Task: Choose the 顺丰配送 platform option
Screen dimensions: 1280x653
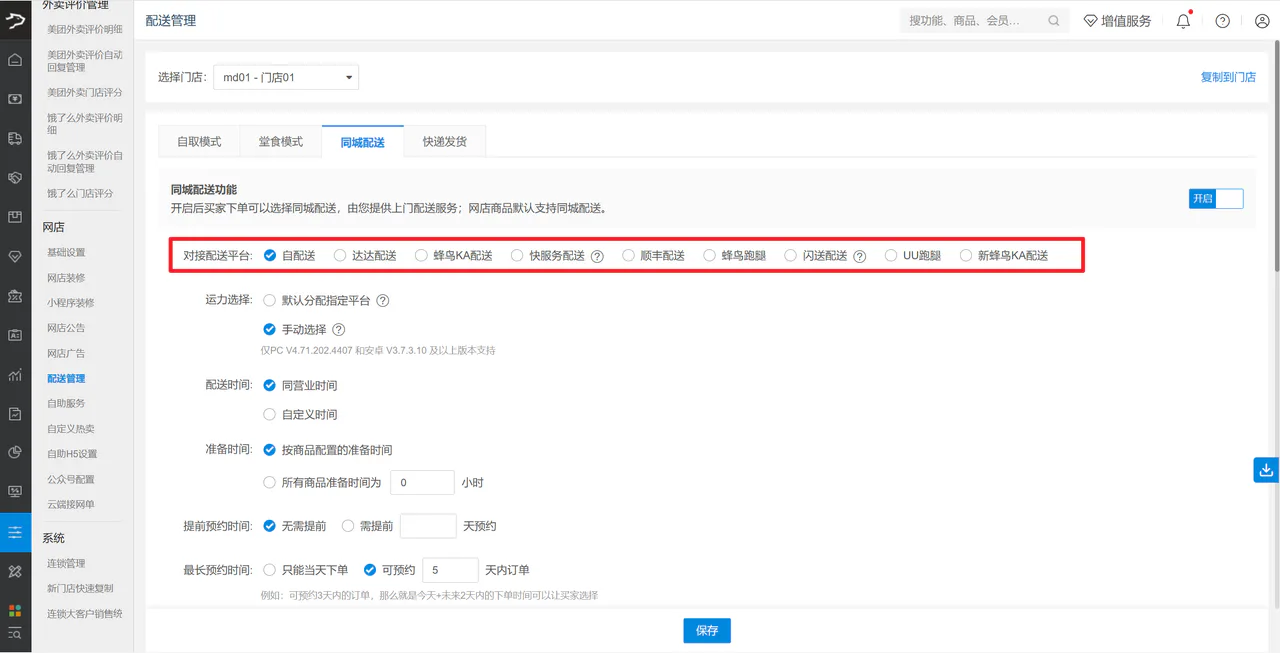Action: pos(653,256)
